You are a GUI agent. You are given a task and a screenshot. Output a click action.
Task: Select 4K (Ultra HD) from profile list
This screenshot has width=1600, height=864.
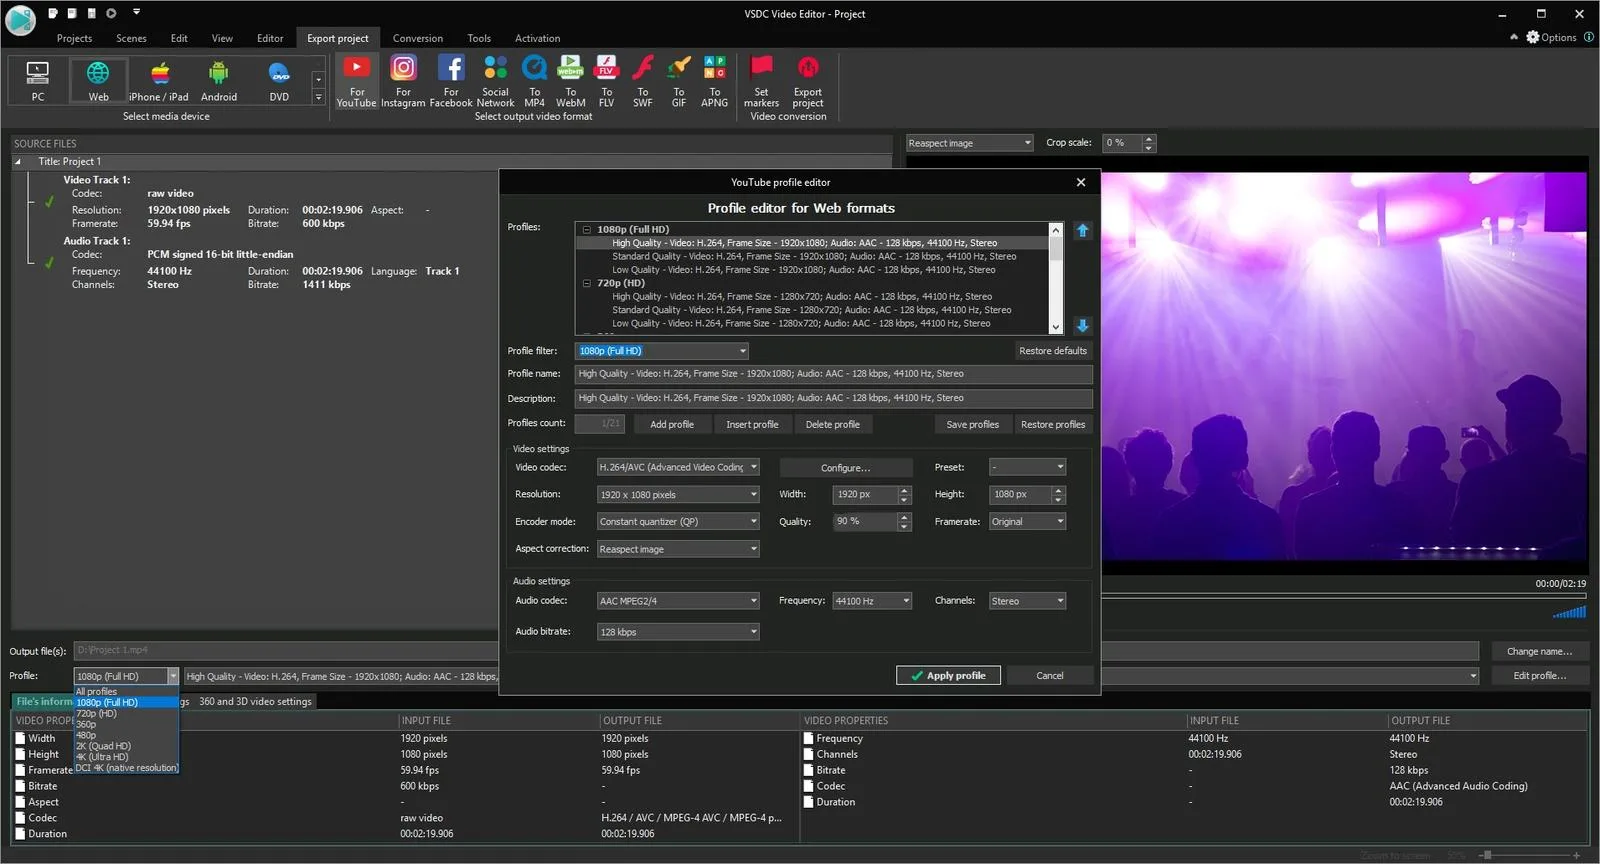click(102, 757)
